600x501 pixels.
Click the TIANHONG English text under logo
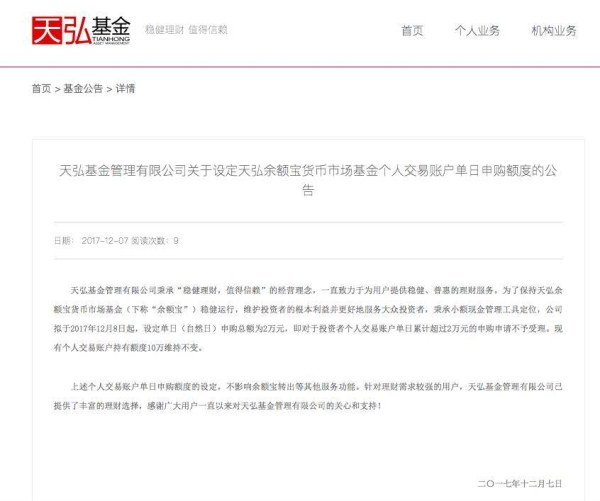click(111, 39)
